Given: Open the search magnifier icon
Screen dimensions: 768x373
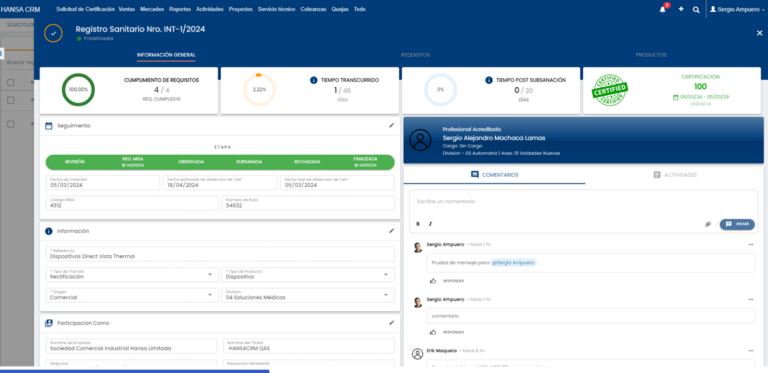Looking at the screenshot, I should (696, 9).
